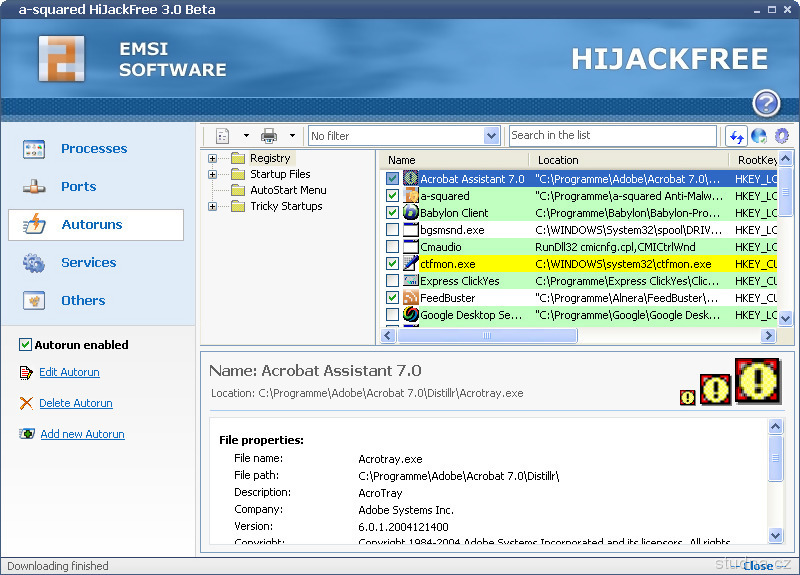Click the globe online update icon
The height and width of the screenshot is (575, 800).
click(759, 136)
